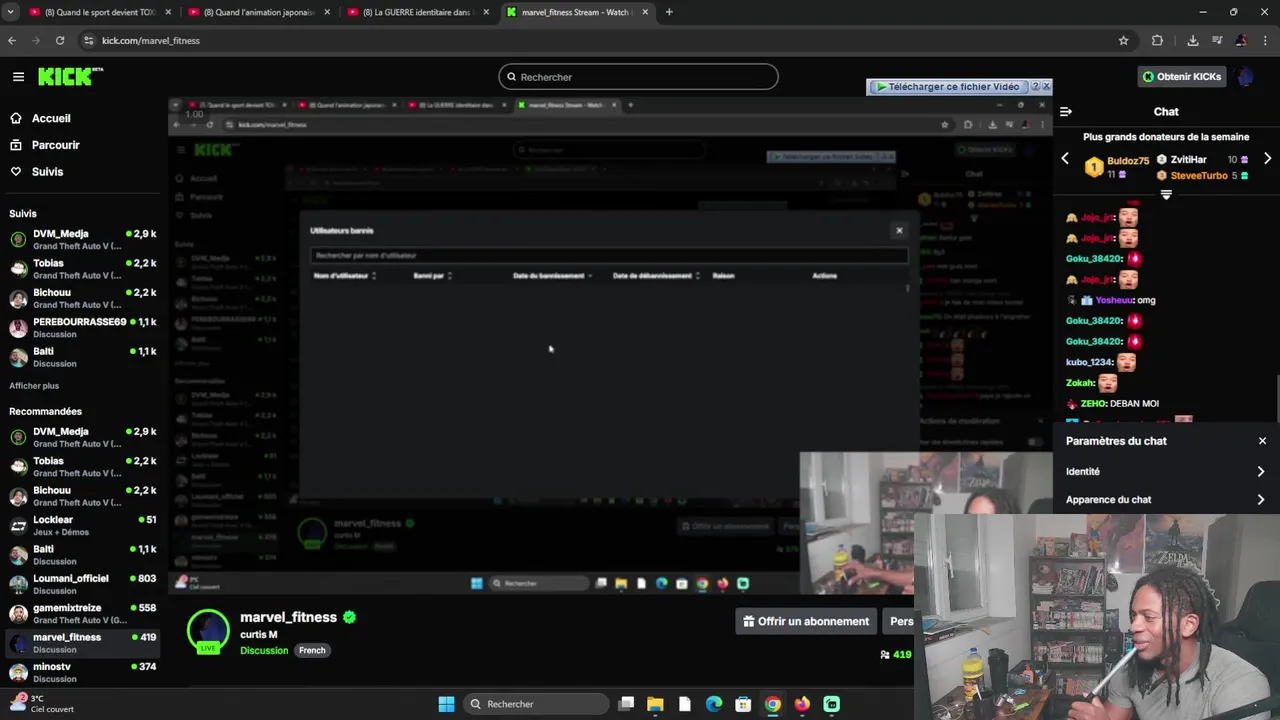Viewport: 1280px width, 720px height.
Task: Switch to tab 'La GUERRE identitaire dans'
Action: [x=418, y=12]
